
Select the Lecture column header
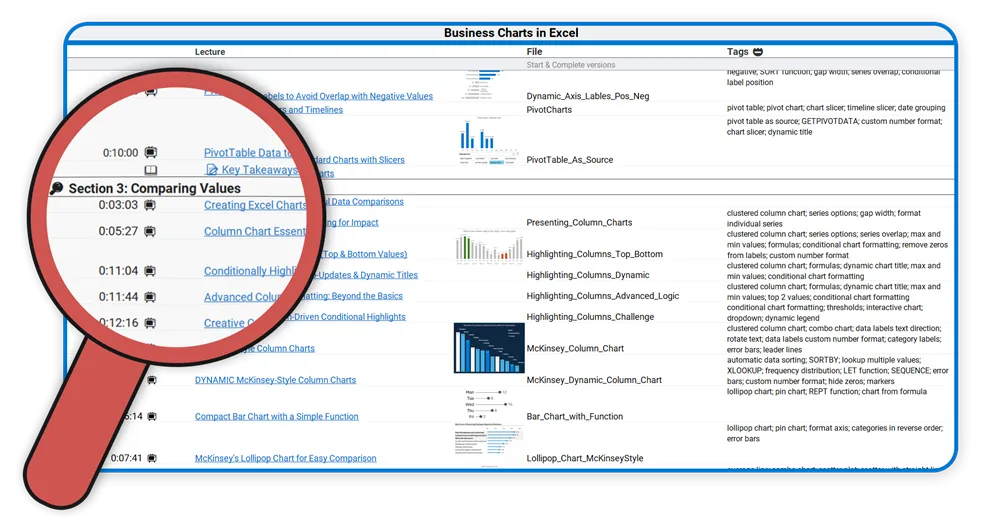click(x=210, y=51)
